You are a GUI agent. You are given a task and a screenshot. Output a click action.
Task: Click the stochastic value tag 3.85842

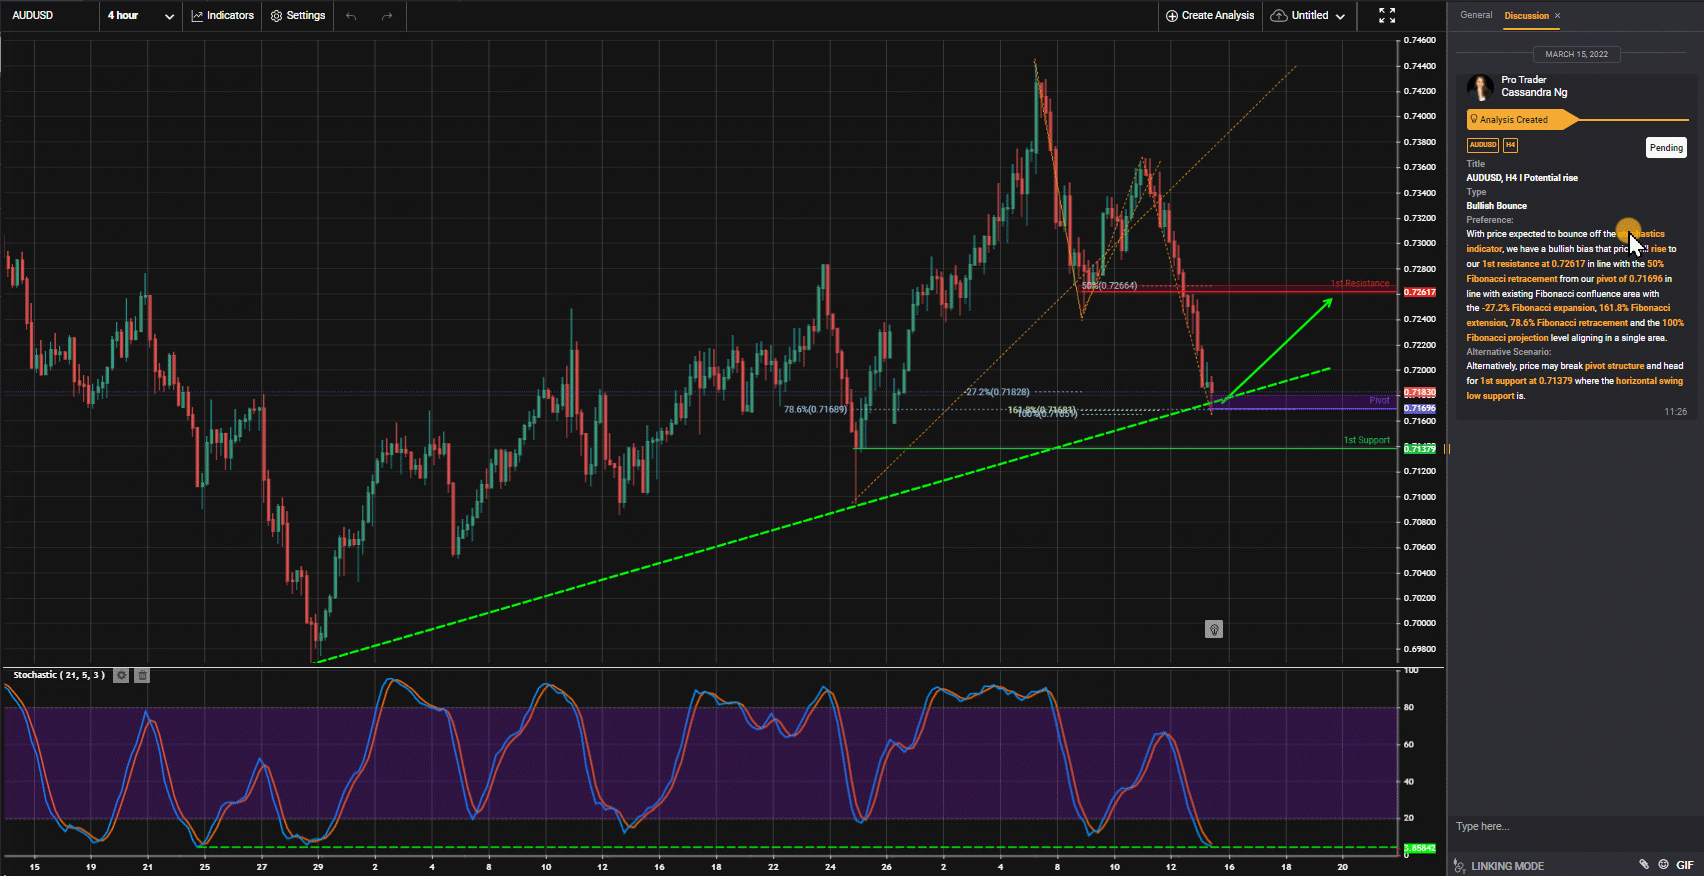(1420, 848)
